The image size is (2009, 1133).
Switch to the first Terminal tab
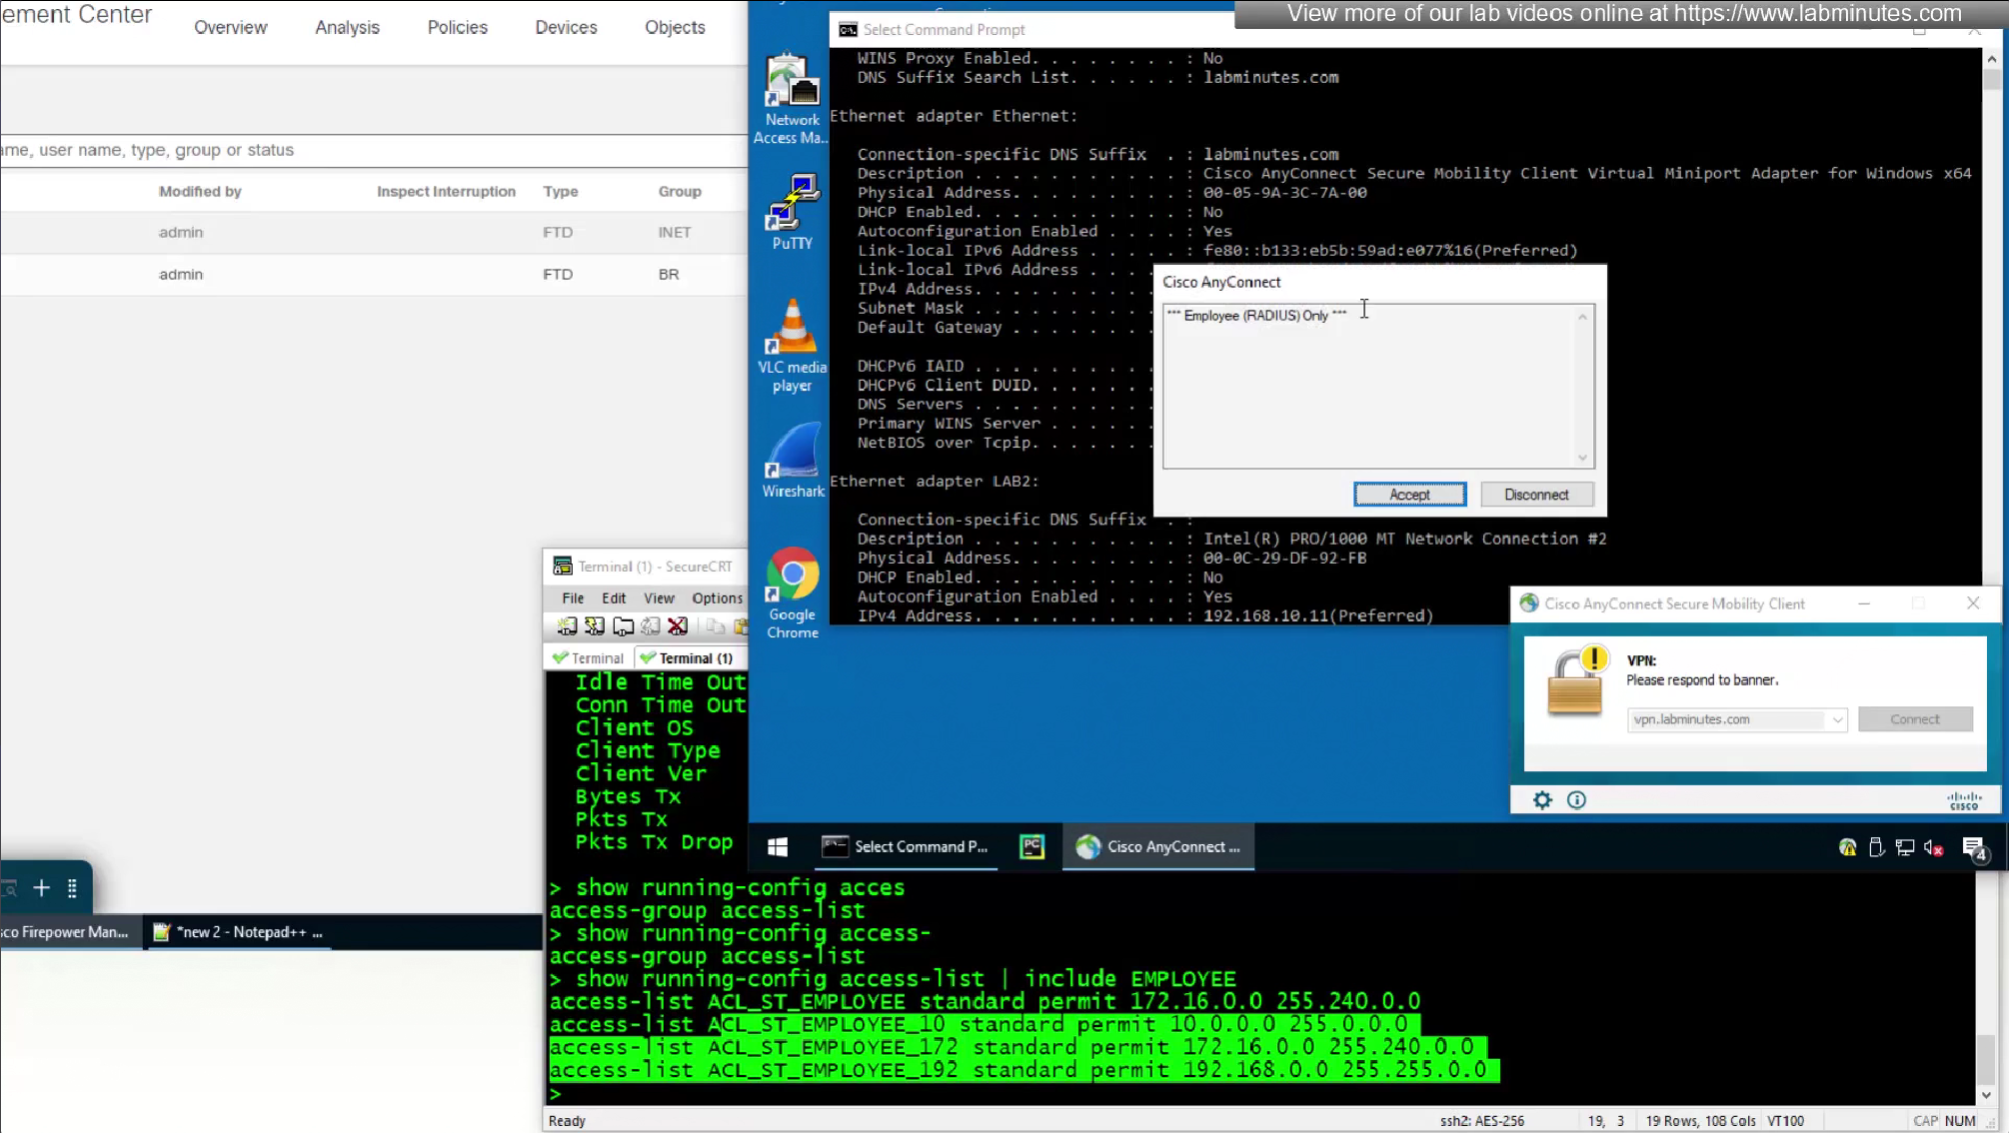[x=589, y=658]
